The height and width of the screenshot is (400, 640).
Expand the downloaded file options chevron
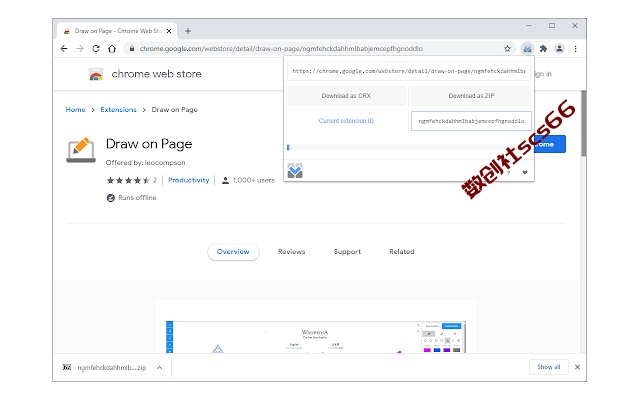pyautogui.click(x=160, y=368)
